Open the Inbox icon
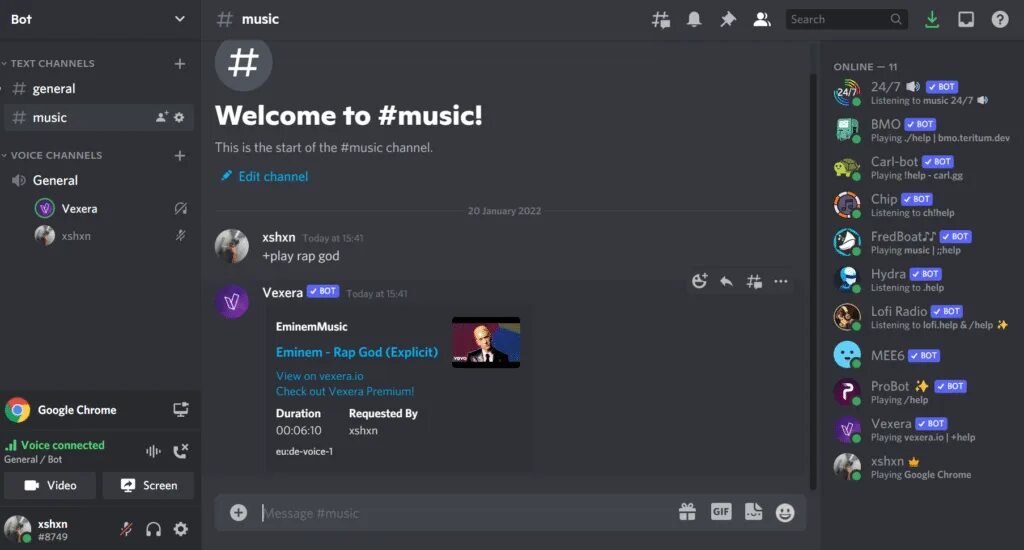This screenshot has width=1024, height=550. click(x=966, y=20)
